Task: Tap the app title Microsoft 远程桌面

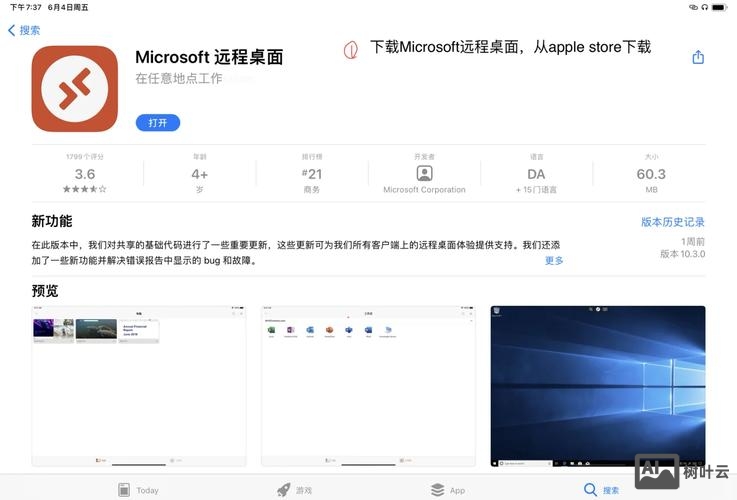Action: [209, 57]
